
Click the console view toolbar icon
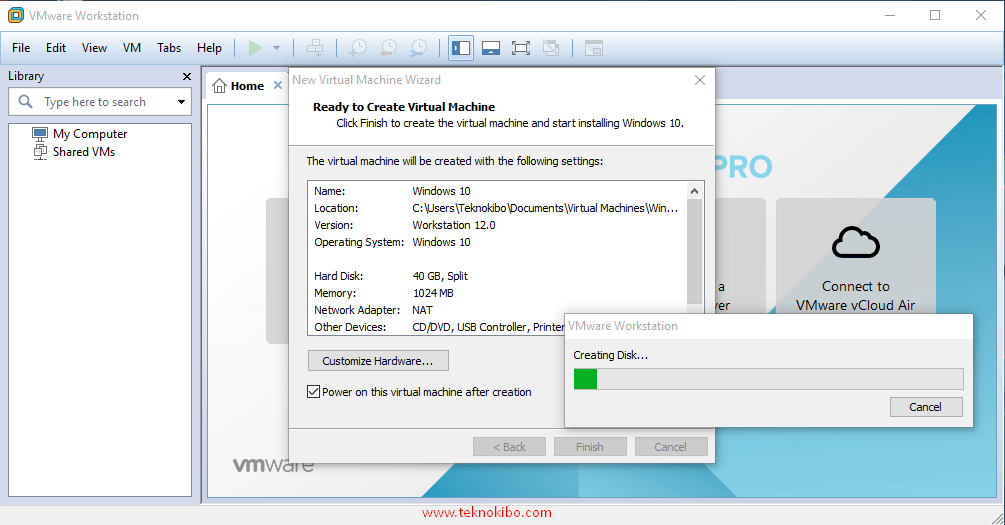pyautogui.click(x=594, y=48)
